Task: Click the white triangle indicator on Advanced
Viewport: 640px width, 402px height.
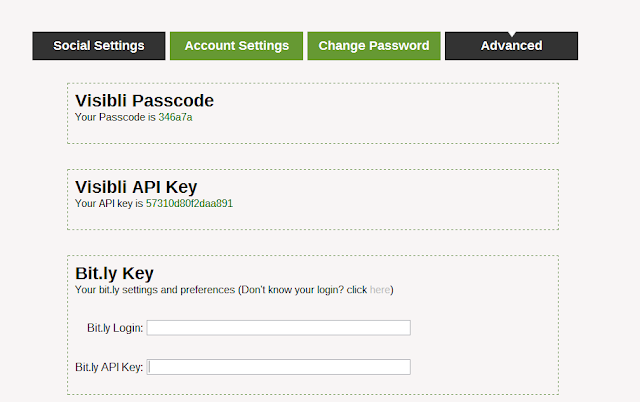Action: (512, 34)
